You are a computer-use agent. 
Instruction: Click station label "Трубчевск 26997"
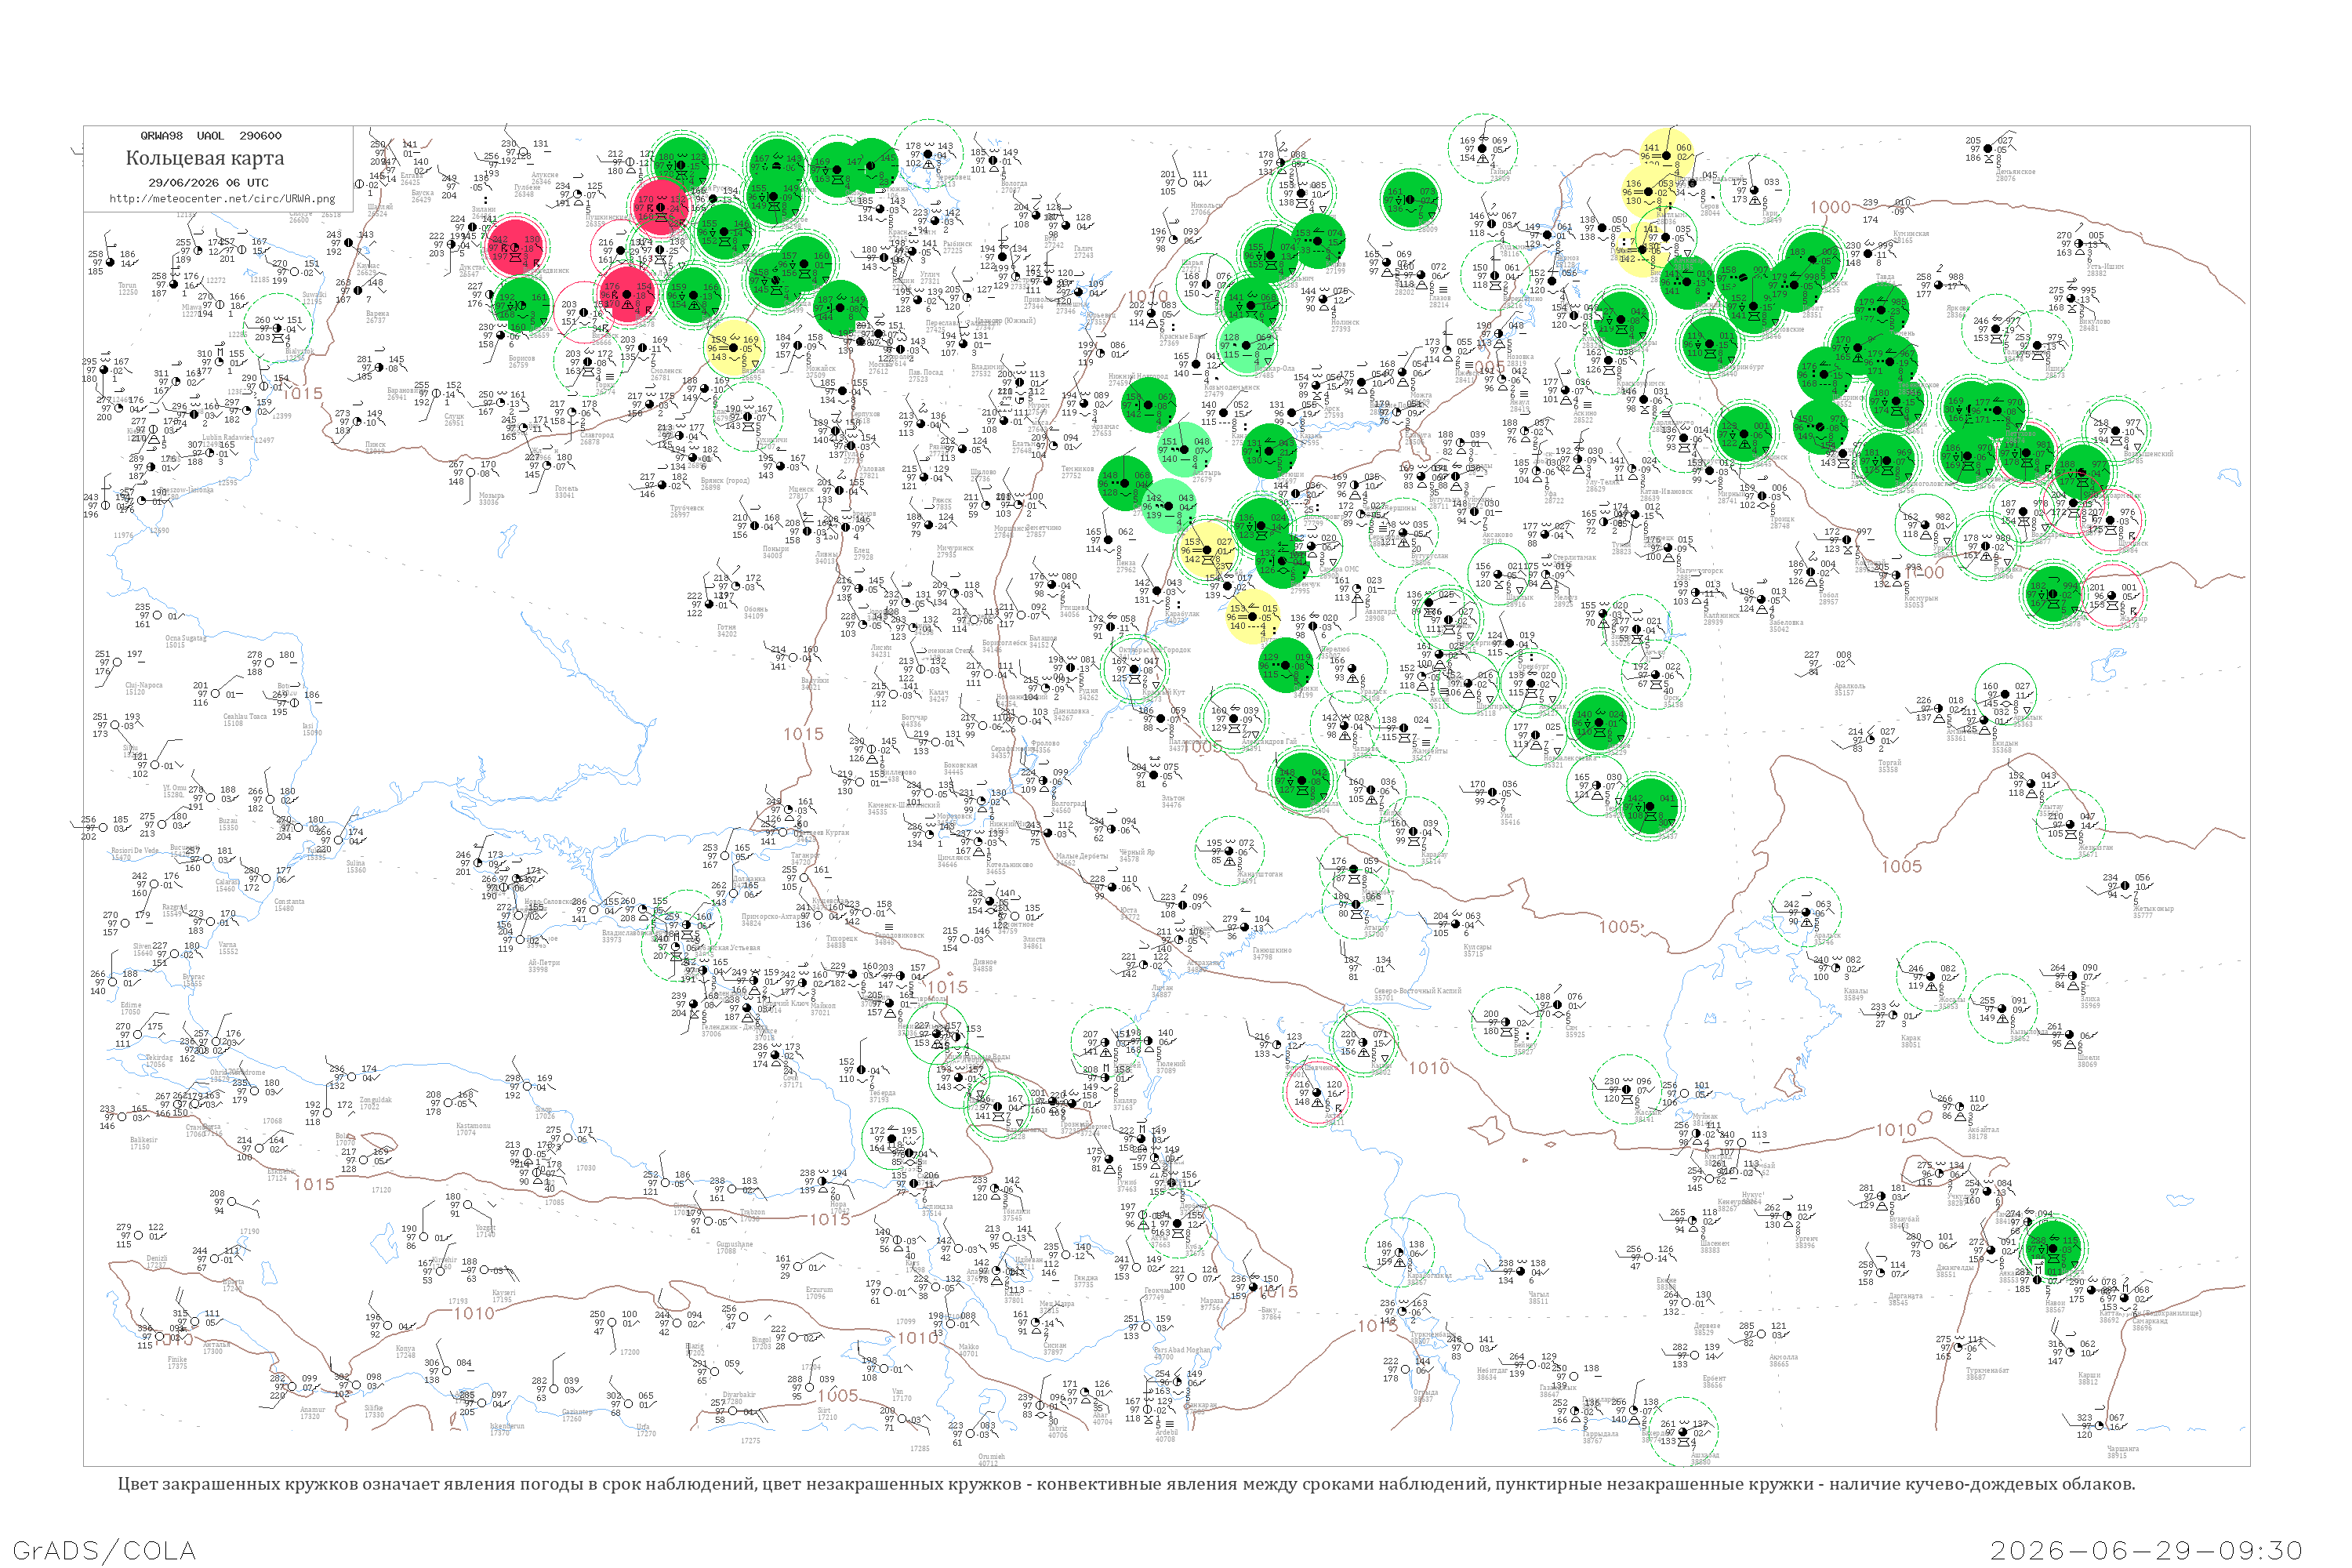(687, 511)
